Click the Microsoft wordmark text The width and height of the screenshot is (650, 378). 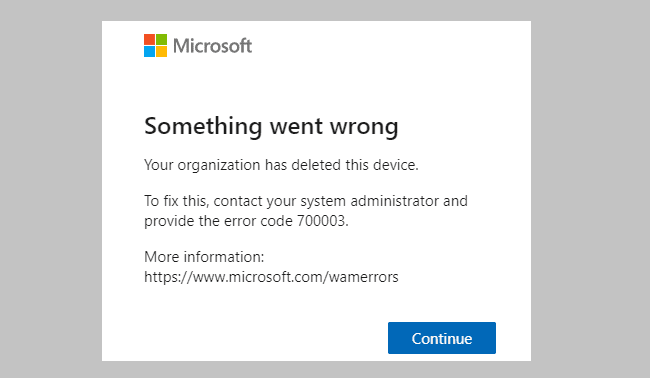[212, 46]
